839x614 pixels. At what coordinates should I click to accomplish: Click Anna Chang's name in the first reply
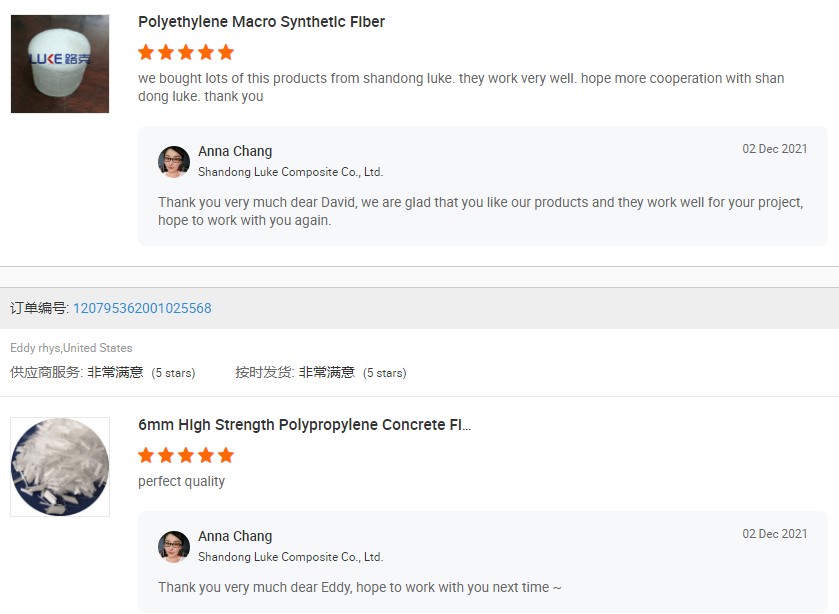pyautogui.click(x=235, y=151)
